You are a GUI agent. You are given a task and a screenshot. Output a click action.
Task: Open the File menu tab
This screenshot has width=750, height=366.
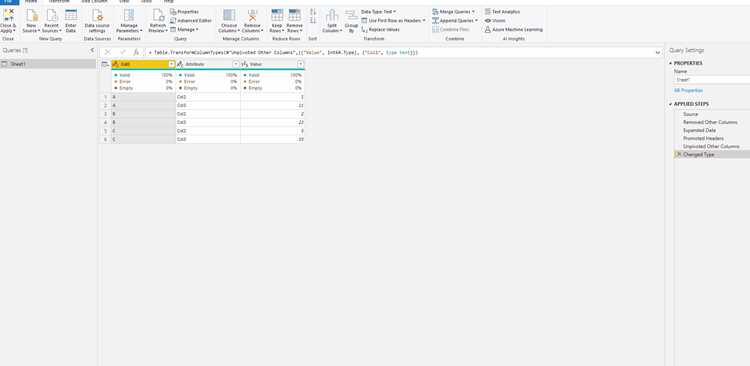coord(9,1)
